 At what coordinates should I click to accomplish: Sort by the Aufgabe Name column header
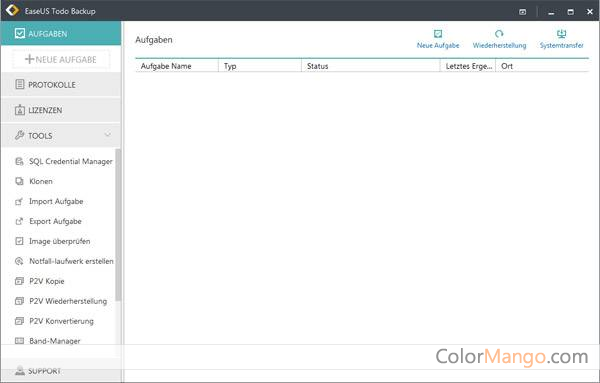point(177,66)
